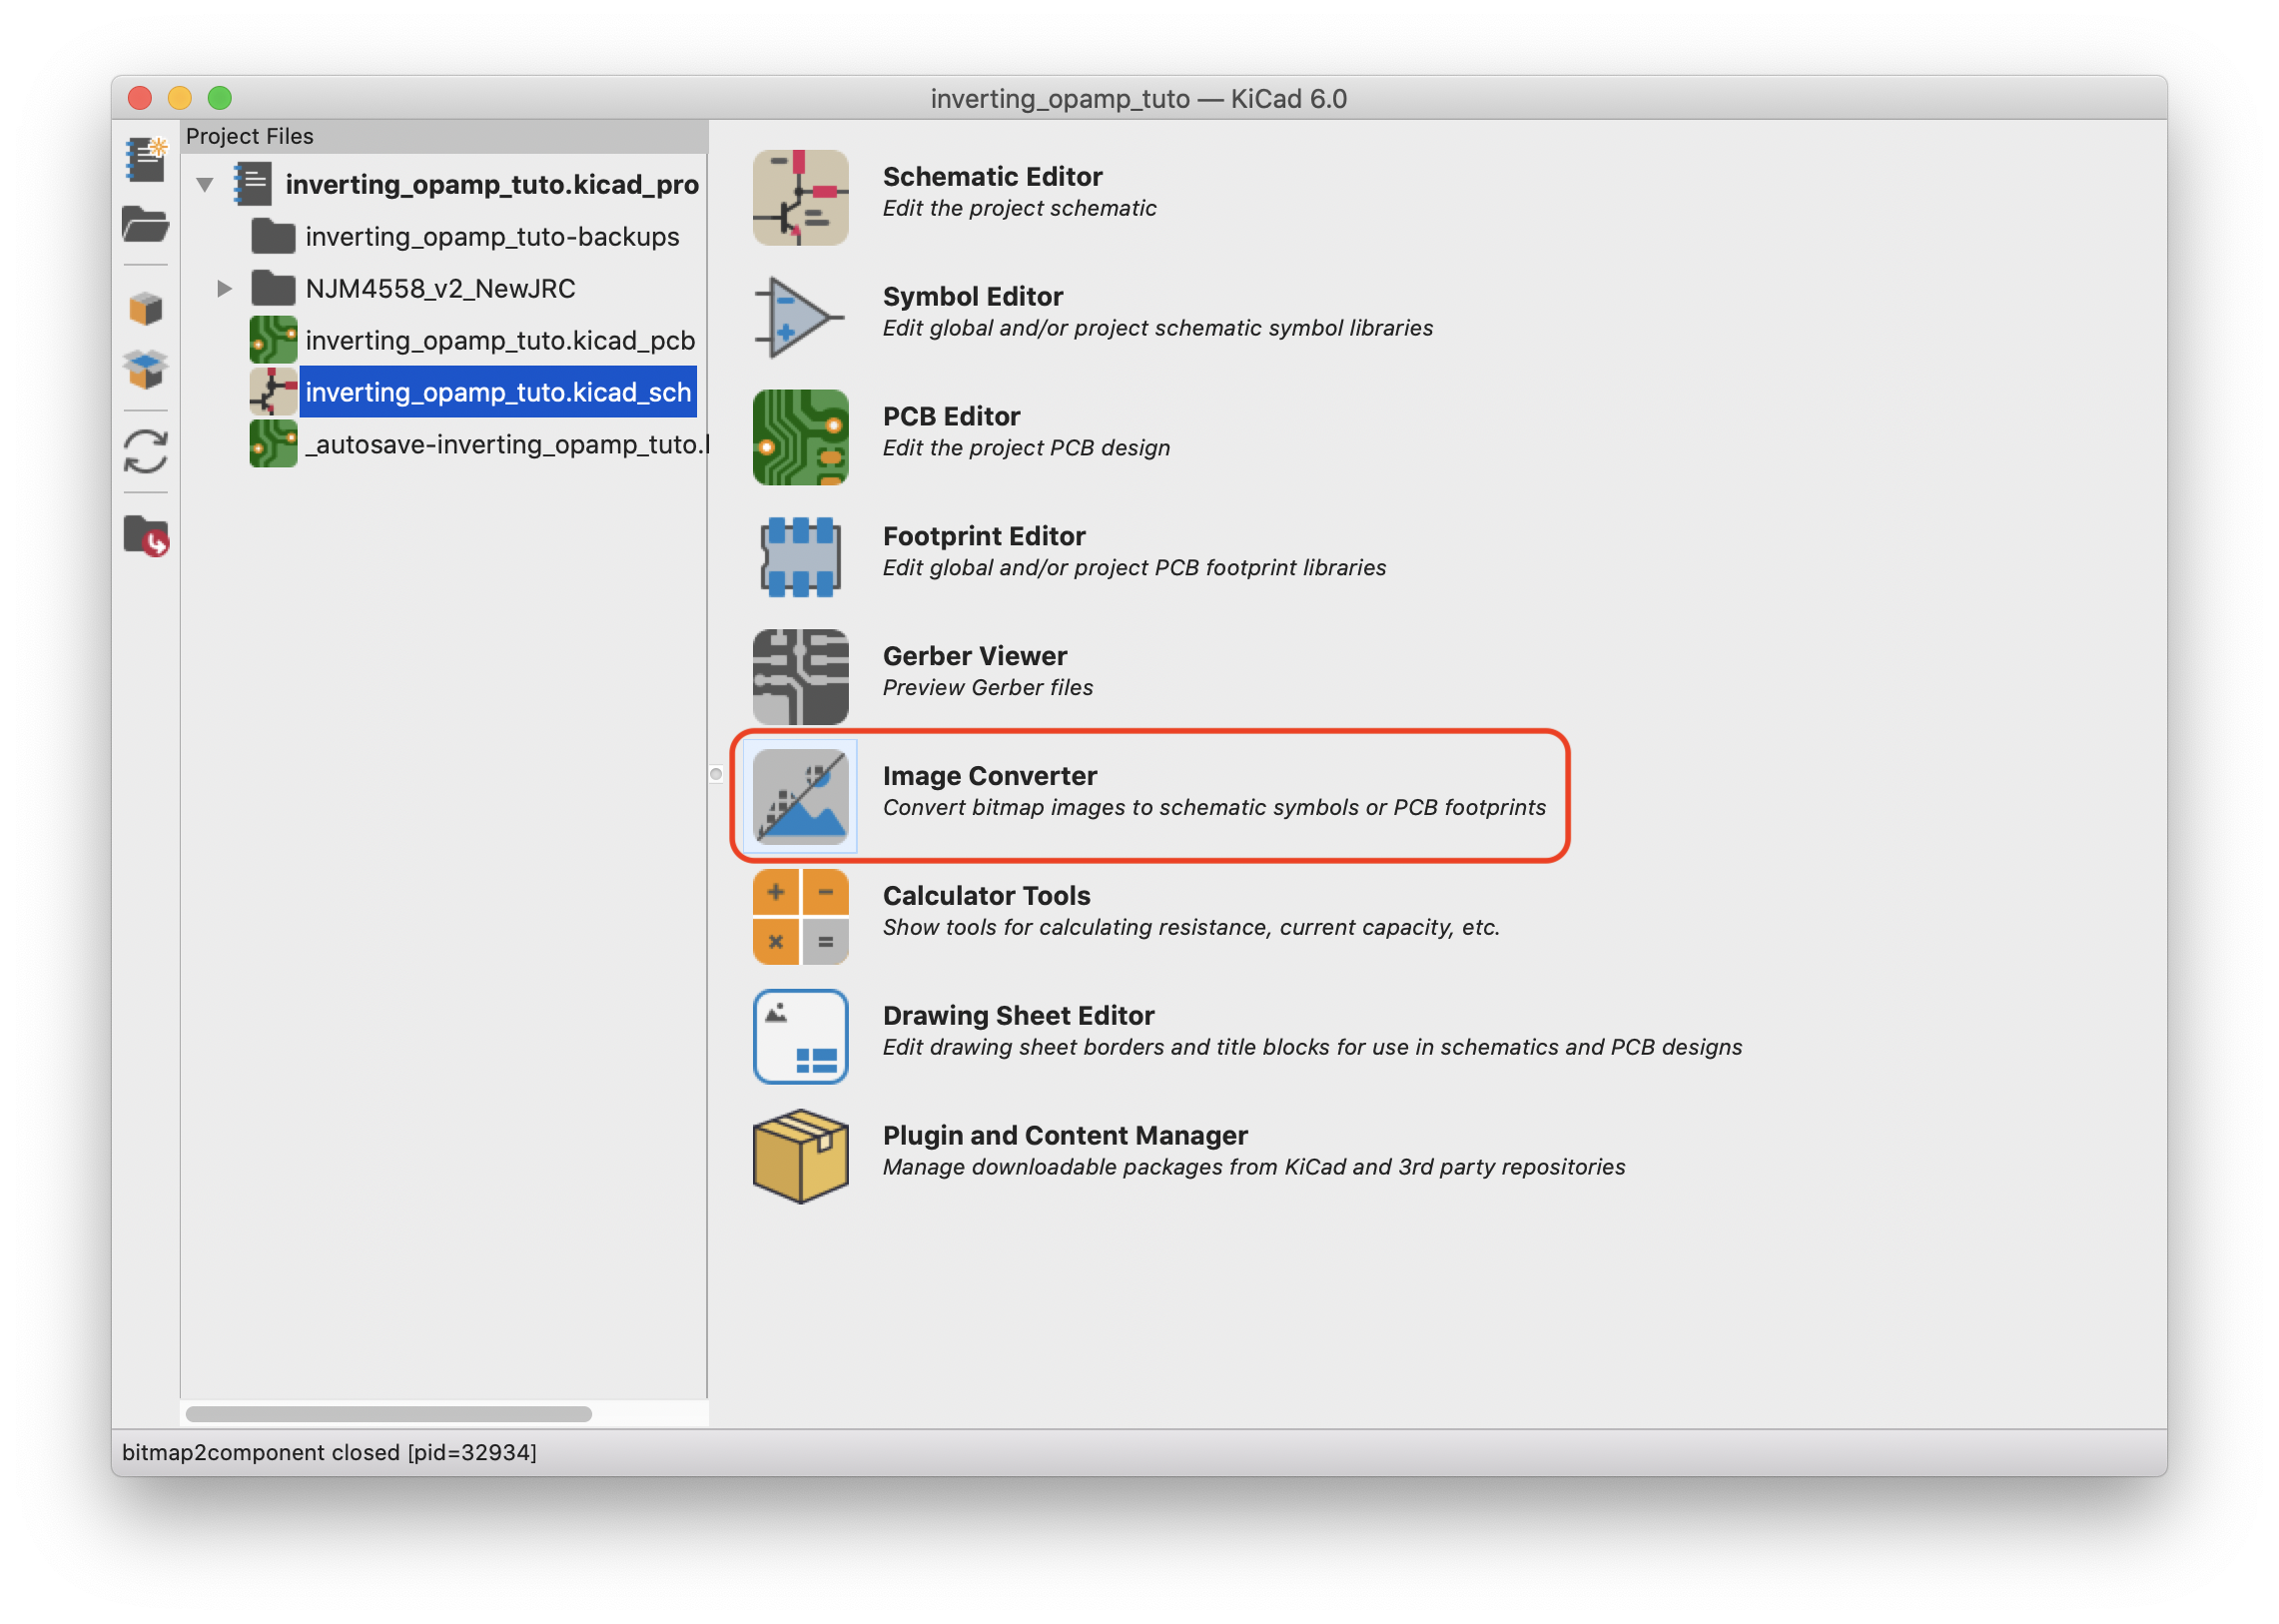Click the folder icon beside NJM4558_v2_NewJRC
The width and height of the screenshot is (2279, 1624).
(273, 289)
